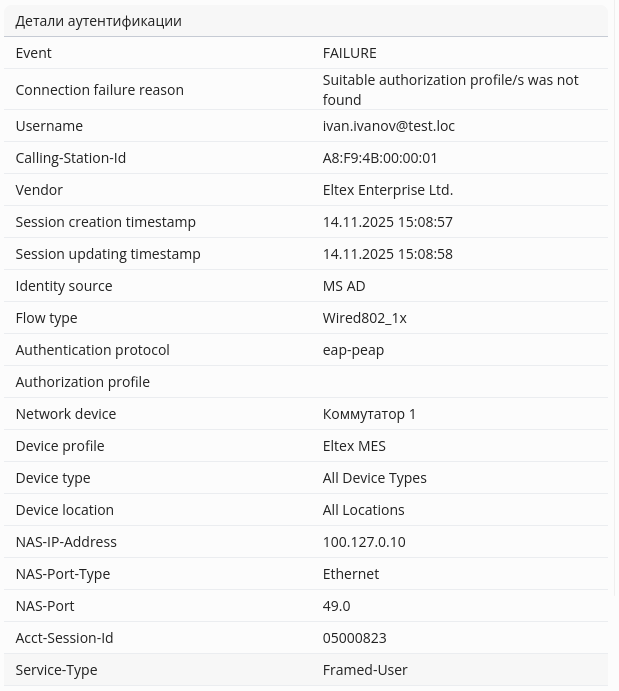The width and height of the screenshot is (619, 691).
Task: Click the All Locations value
Action: click(x=363, y=510)
